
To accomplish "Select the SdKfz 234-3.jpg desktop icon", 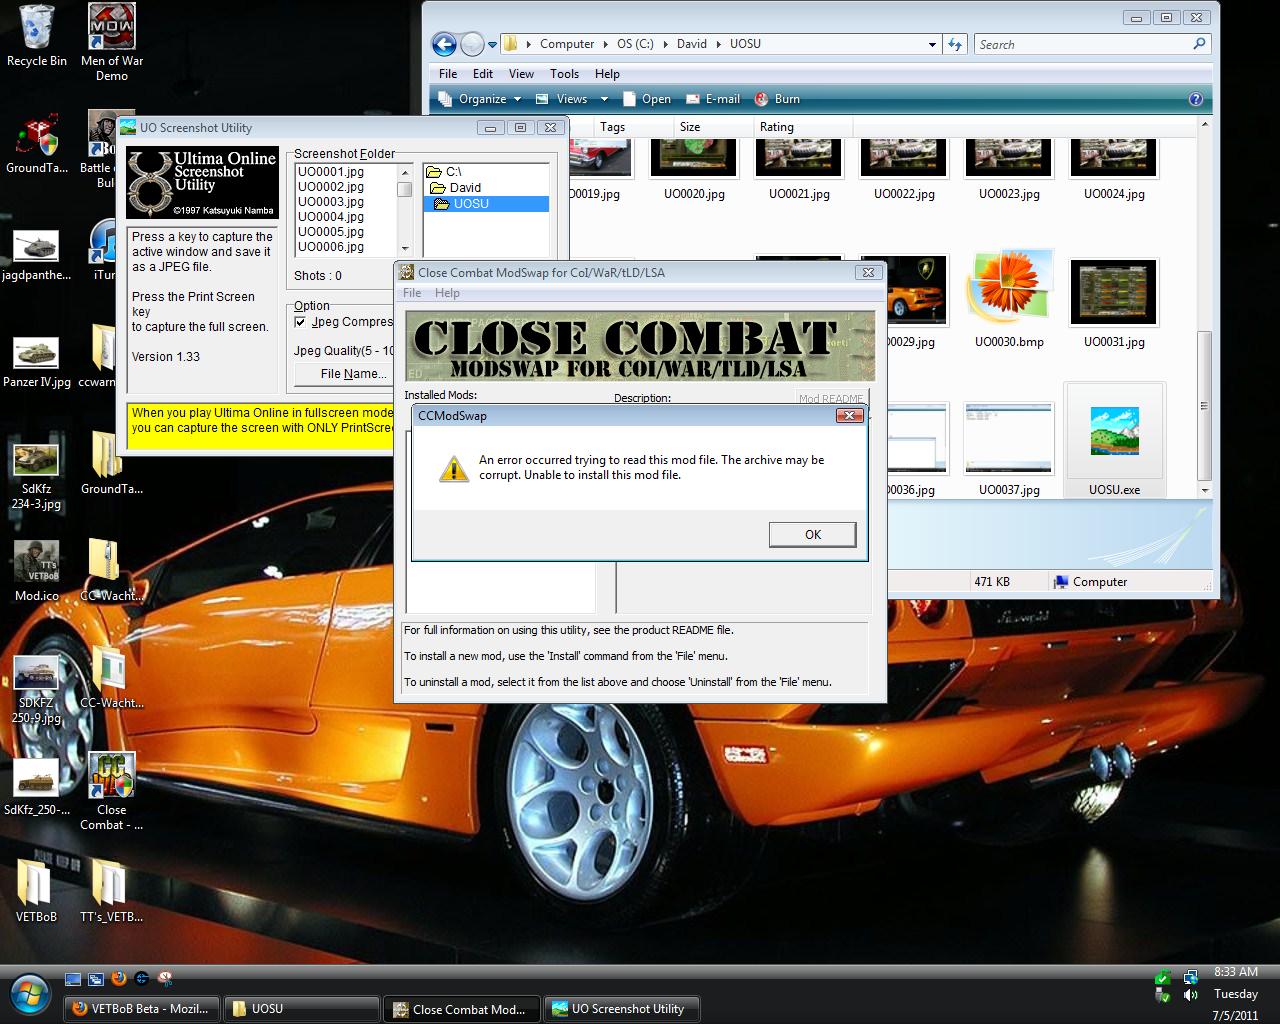I will point(36,476).
